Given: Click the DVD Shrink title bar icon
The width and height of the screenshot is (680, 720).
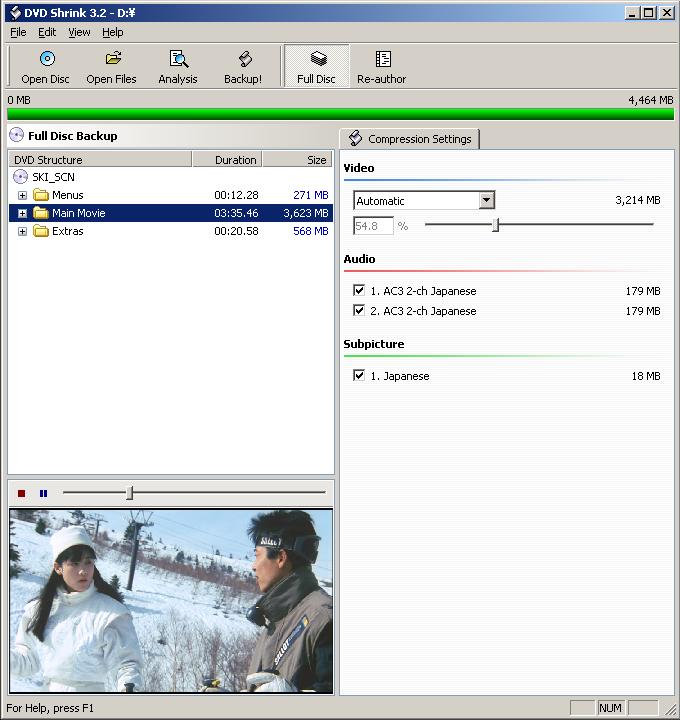Looking at the screenshot, I should [x=16, y=12].
